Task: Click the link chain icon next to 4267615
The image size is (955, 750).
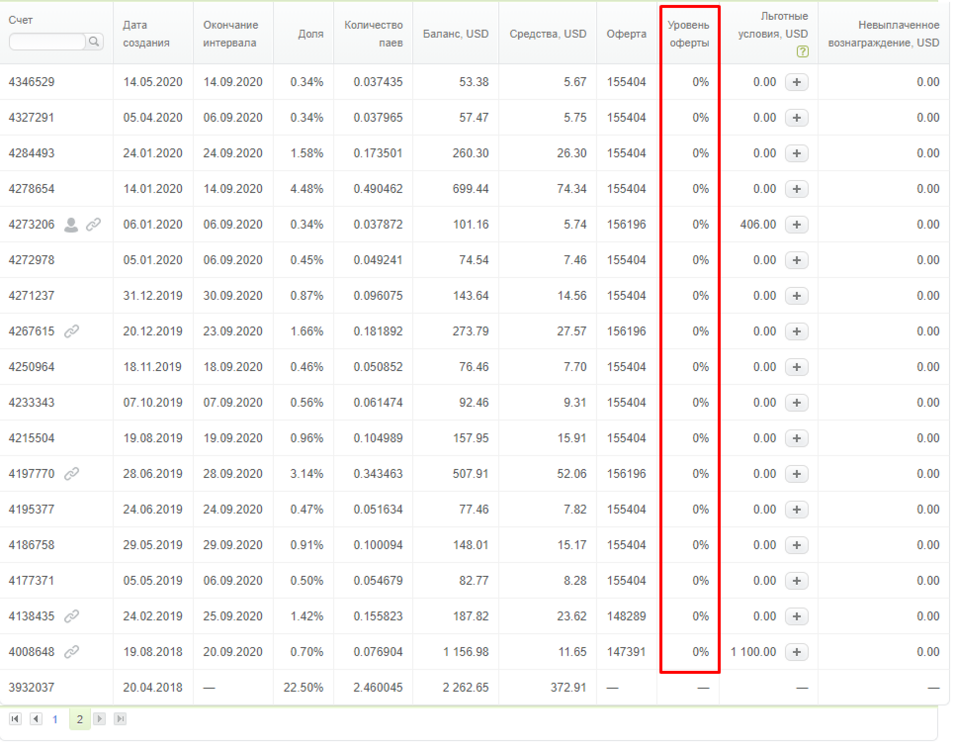Action: (x=72, y=331)
